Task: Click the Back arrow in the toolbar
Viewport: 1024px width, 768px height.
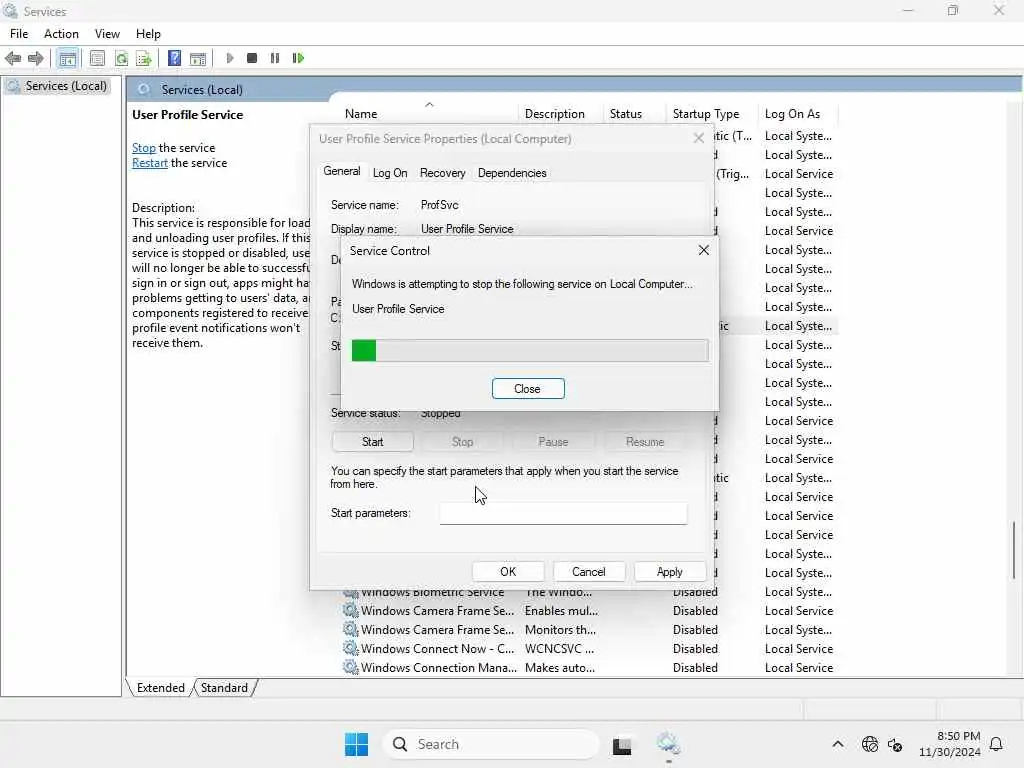Action: click(x=13, y=58)
